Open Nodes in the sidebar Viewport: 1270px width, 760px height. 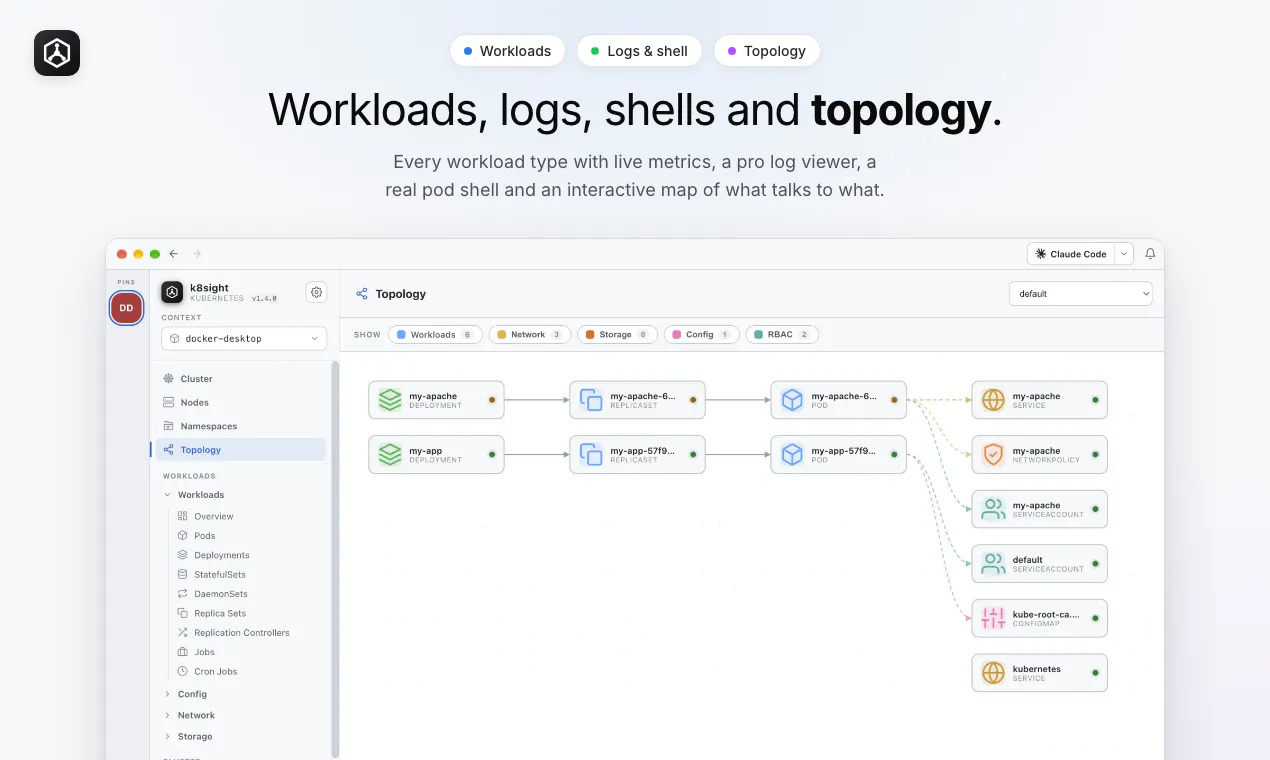coord(241,402)
